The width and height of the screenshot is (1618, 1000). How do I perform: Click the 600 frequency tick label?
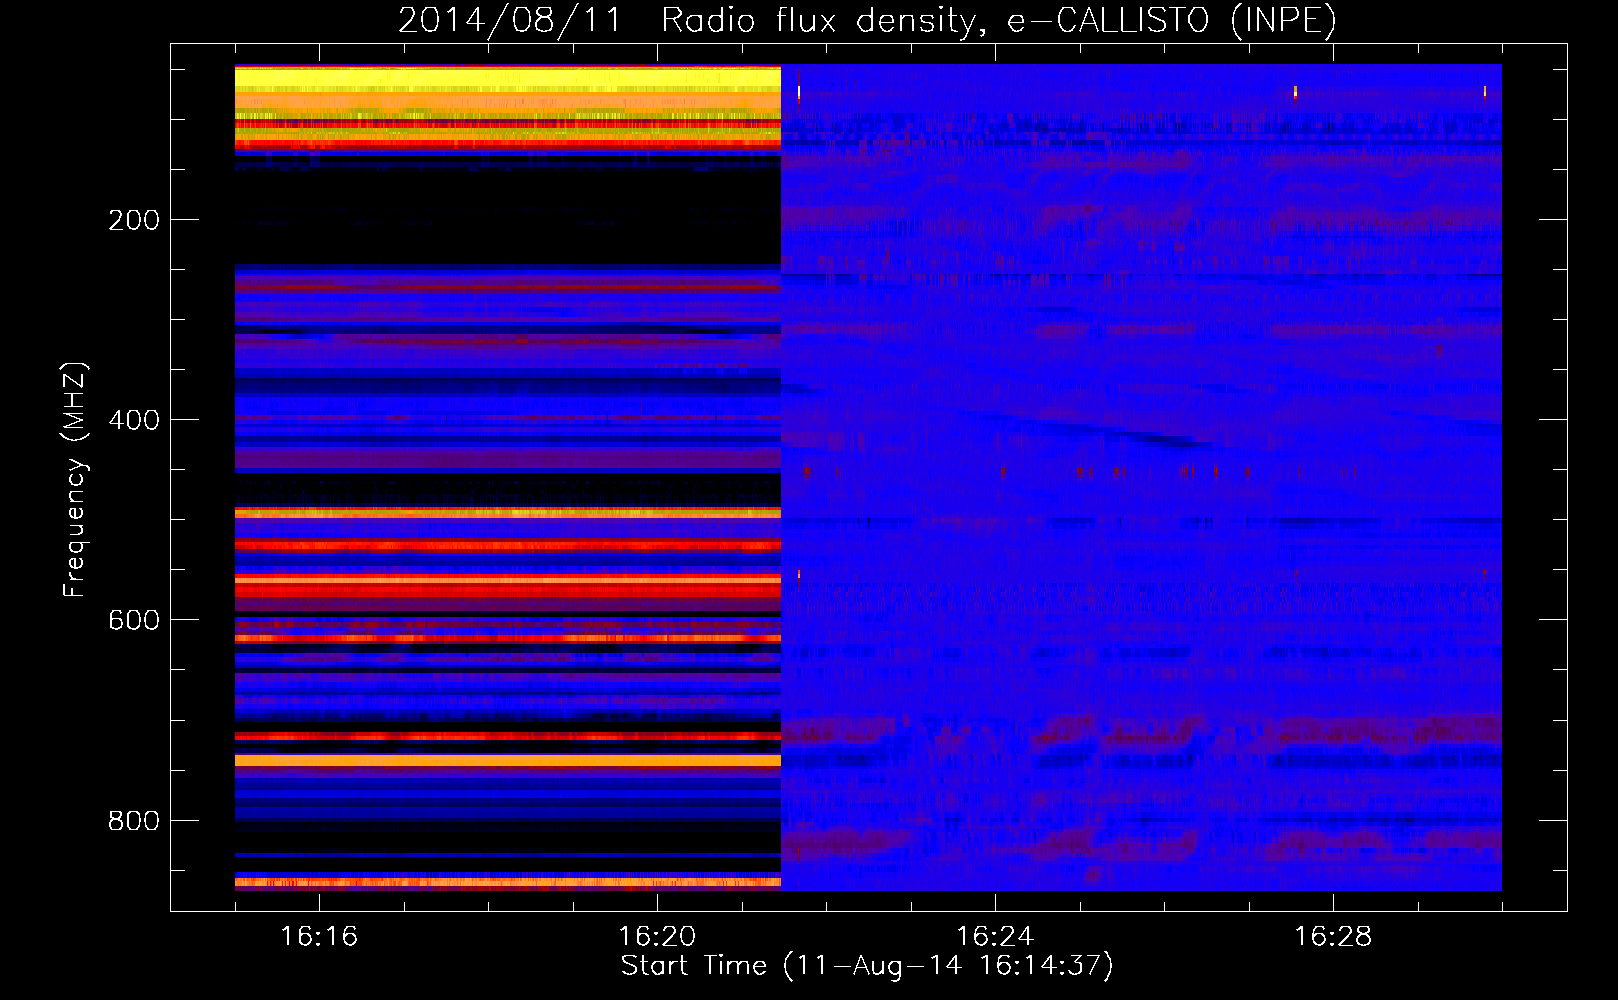tap(134, 620)
